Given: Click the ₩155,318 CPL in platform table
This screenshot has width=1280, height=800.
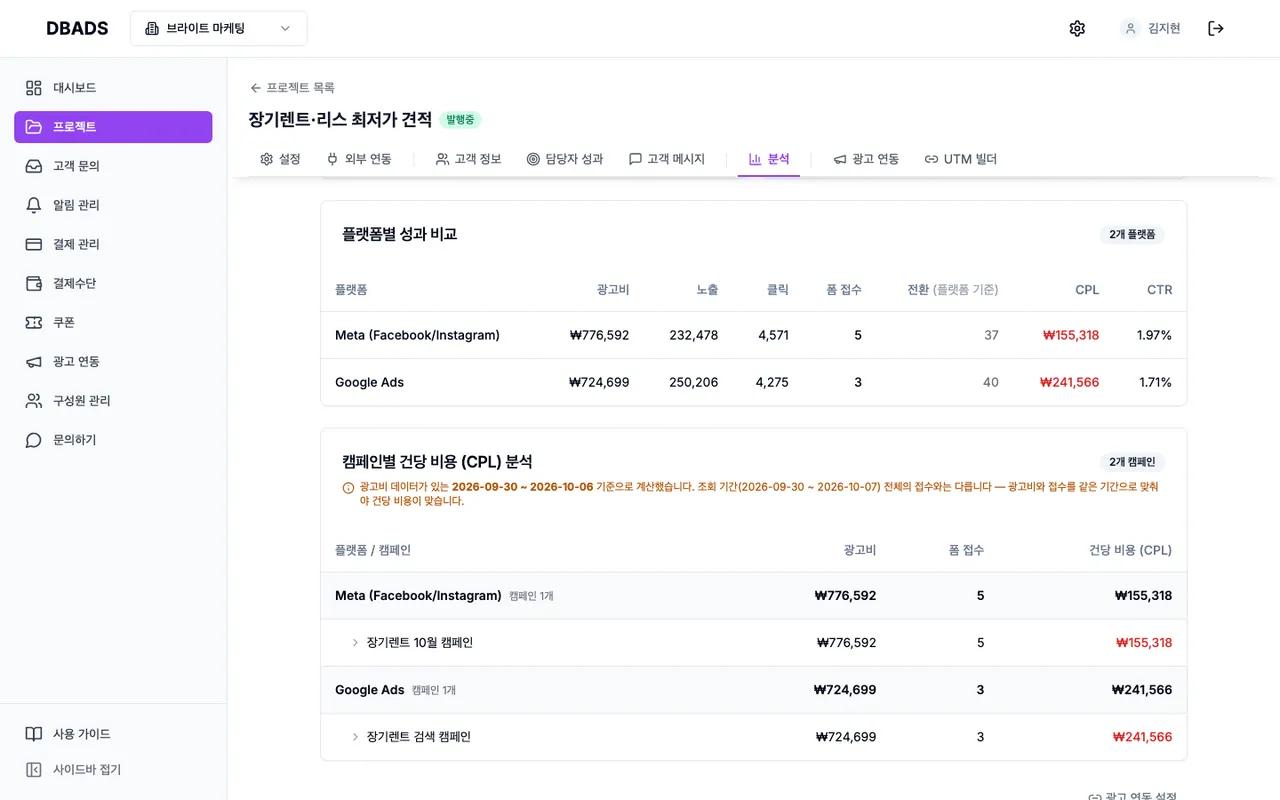Looking at the screenshot, I should (1071, 335).
